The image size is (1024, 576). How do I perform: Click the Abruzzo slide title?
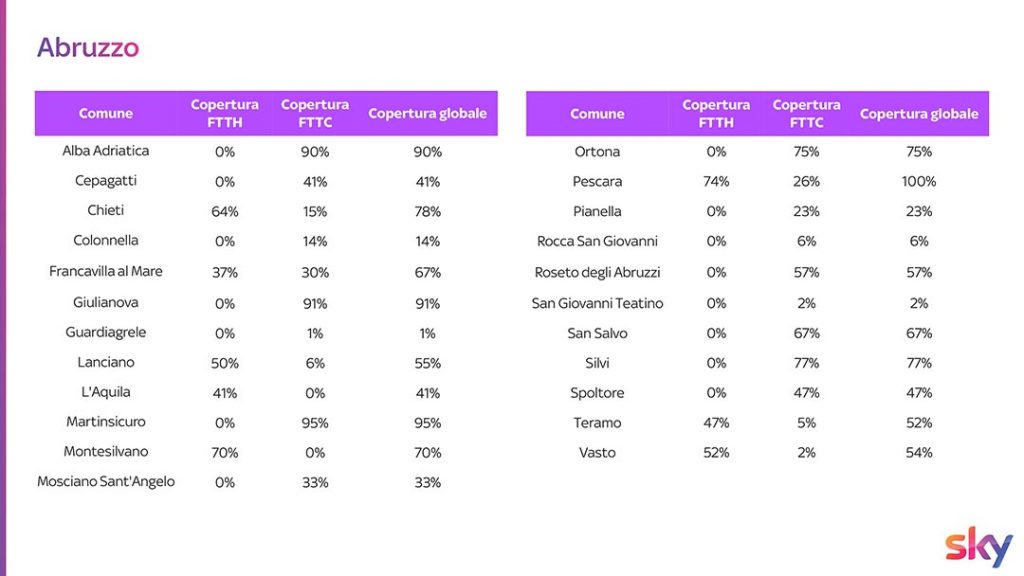(88, 48)
